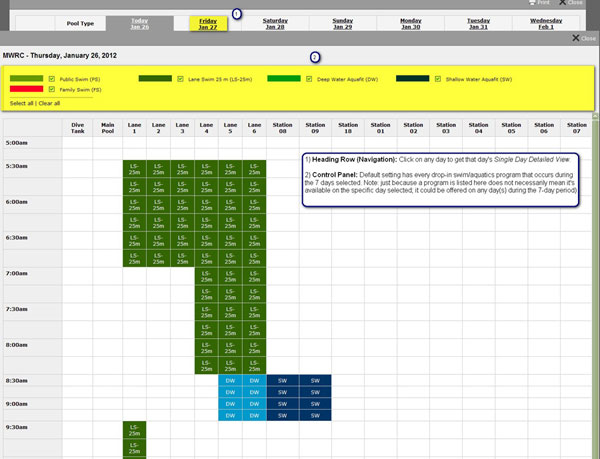Click Station 09 SW block at 9:00am

coord(315,404)
